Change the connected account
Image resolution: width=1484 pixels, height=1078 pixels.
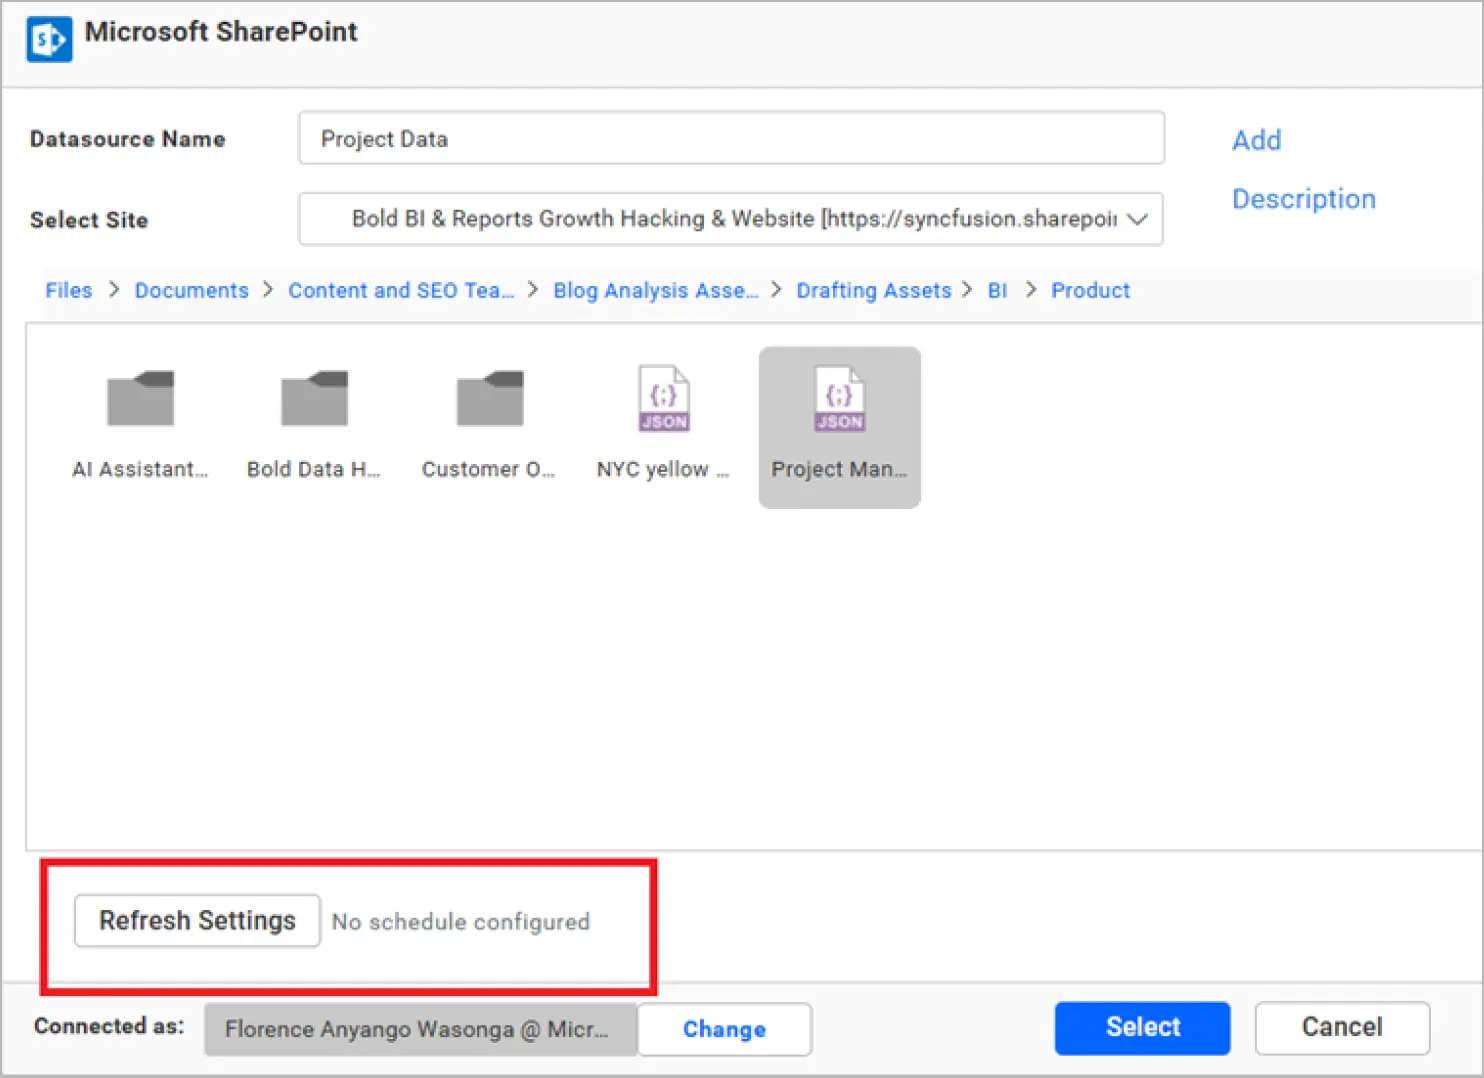coord(724,1029)
